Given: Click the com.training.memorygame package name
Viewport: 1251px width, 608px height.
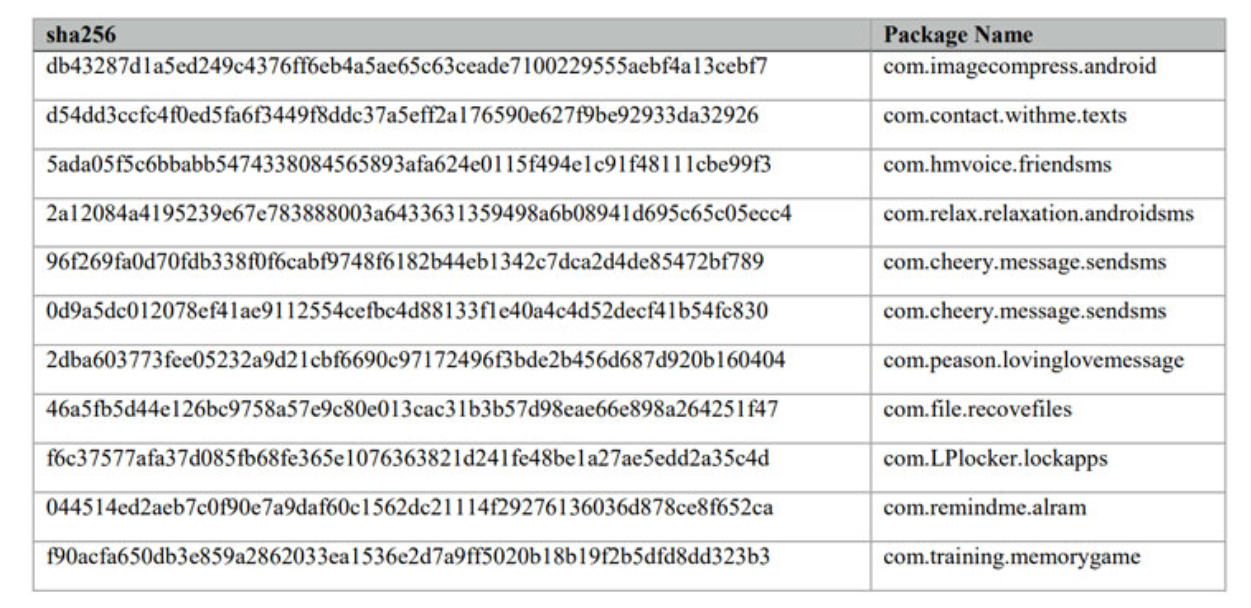Looking at the screenshot, I should (x=1011, y=557).
